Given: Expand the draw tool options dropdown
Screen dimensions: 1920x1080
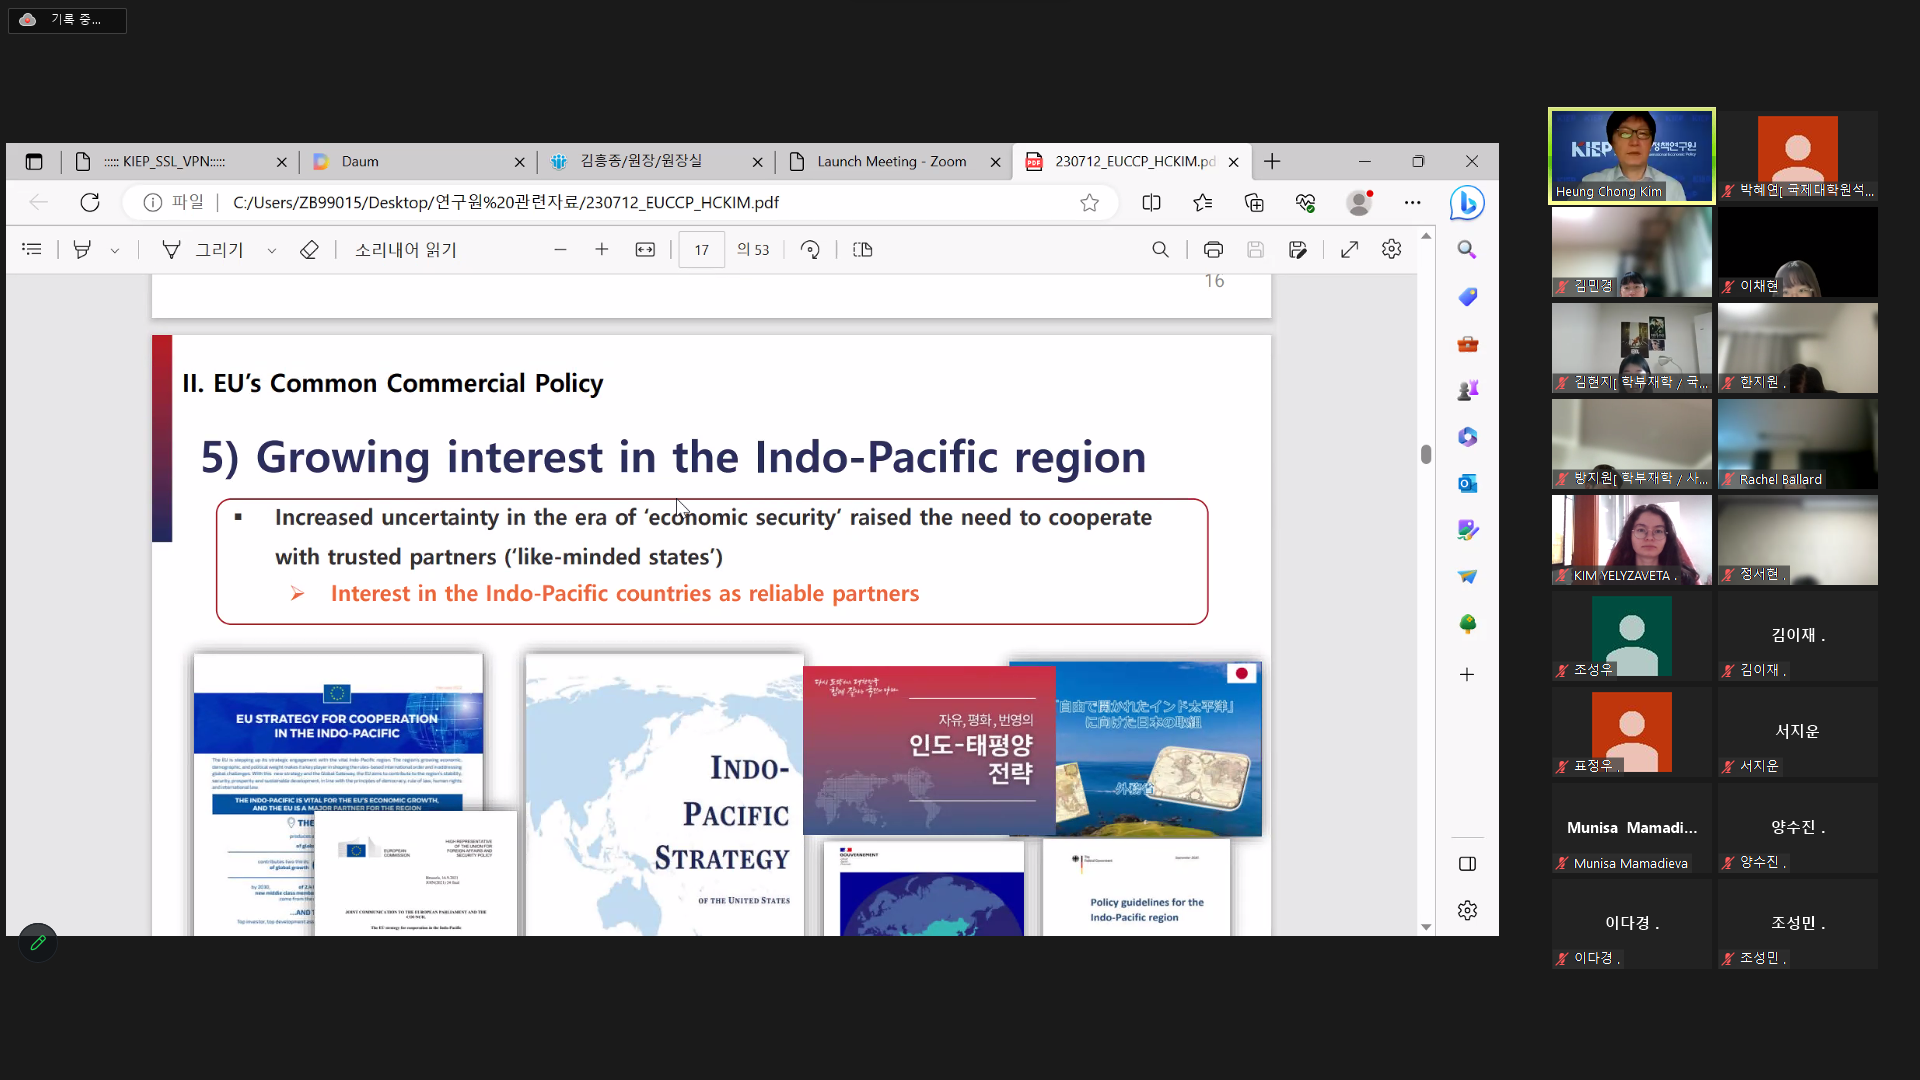Looking at the screenshot, I should coord(271,251).
